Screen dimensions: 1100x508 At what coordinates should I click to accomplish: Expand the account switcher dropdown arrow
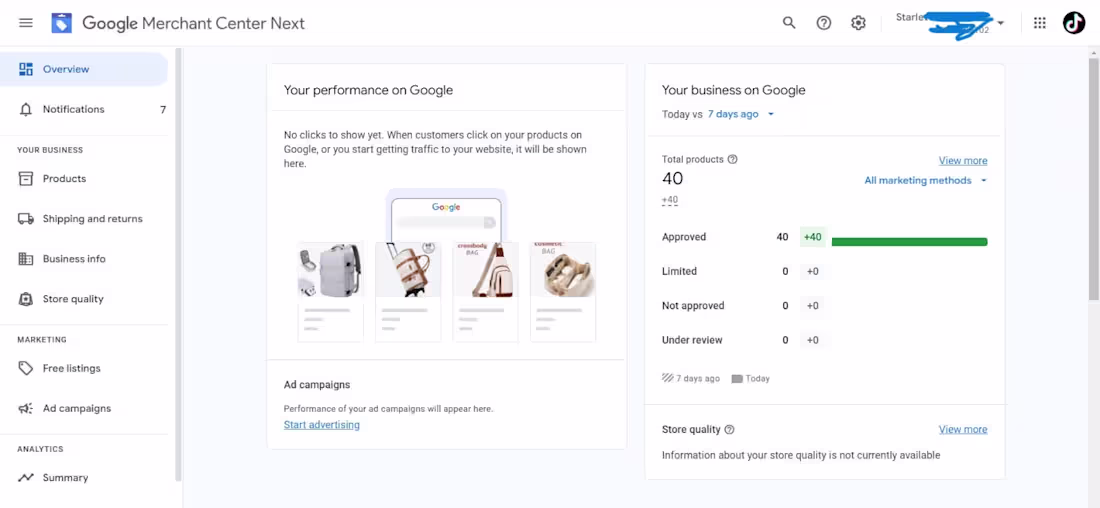[x=1000, y=23]
